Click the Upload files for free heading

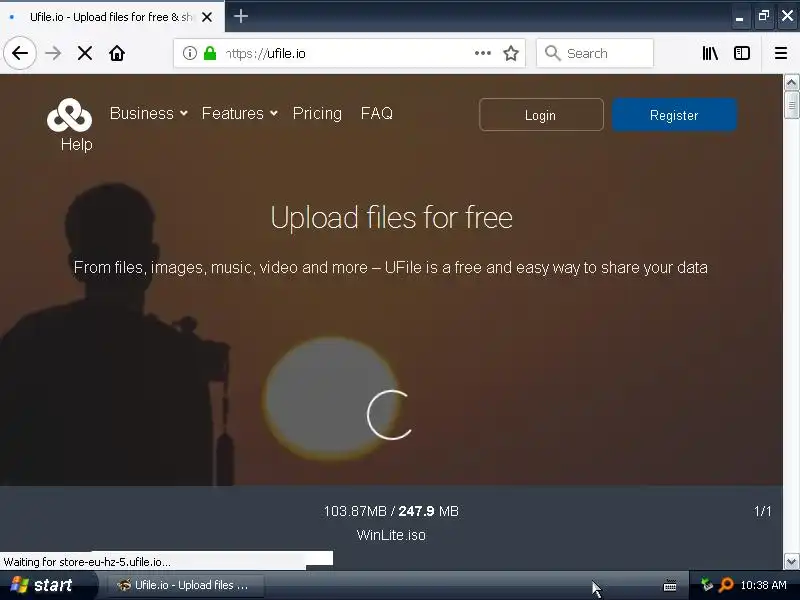391,218
